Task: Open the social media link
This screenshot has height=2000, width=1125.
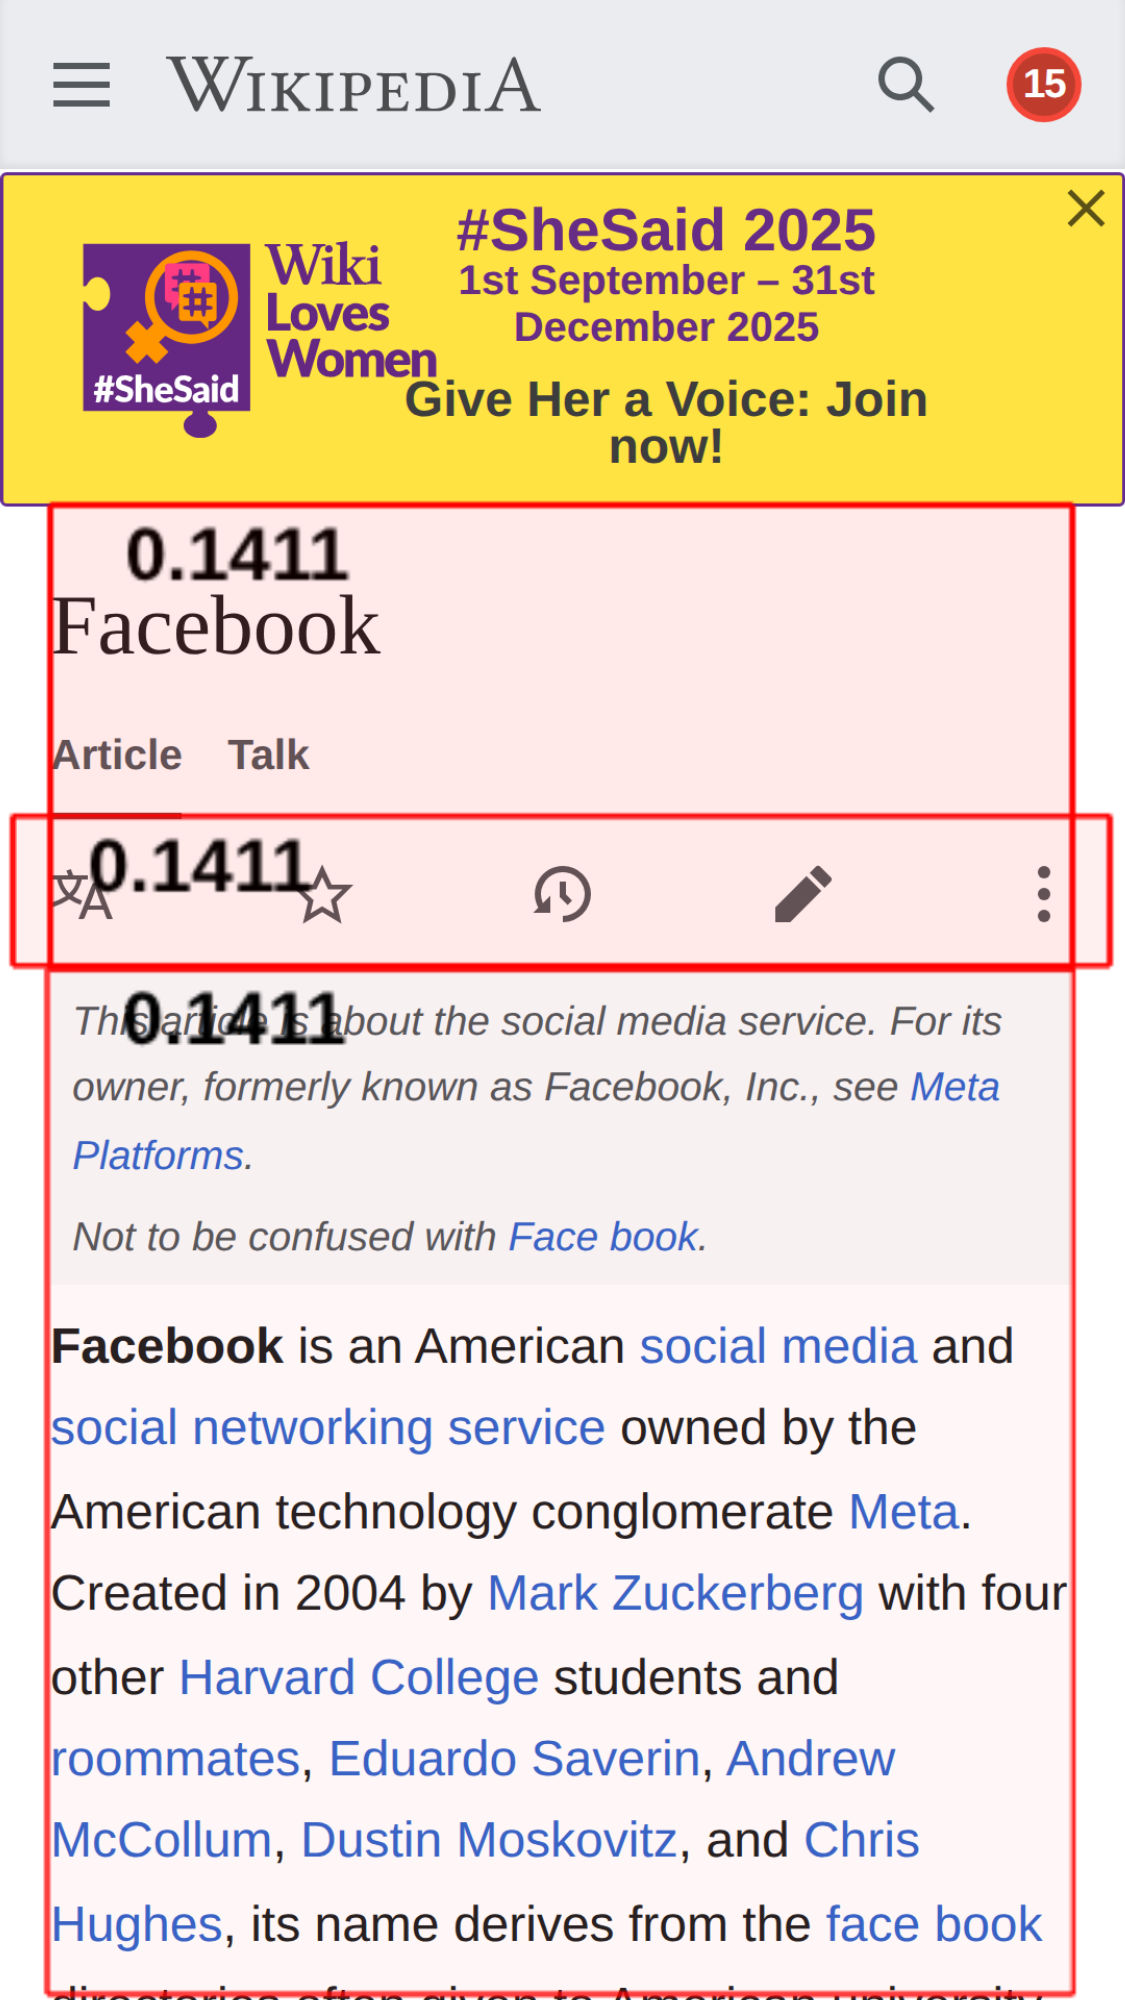Action: (x=778, y=1346)
